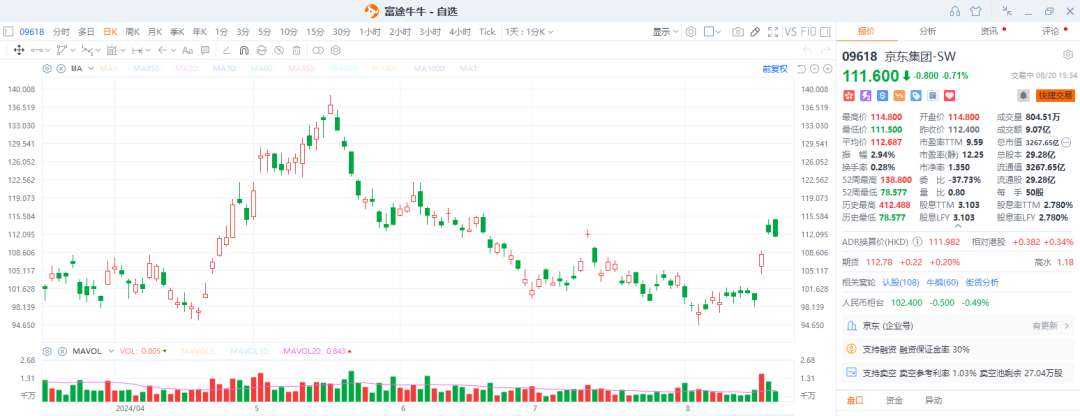The width and height of the screenshot is (1080, 416).
Task: Open the price range measure tool
Action: tap(137, 50)
